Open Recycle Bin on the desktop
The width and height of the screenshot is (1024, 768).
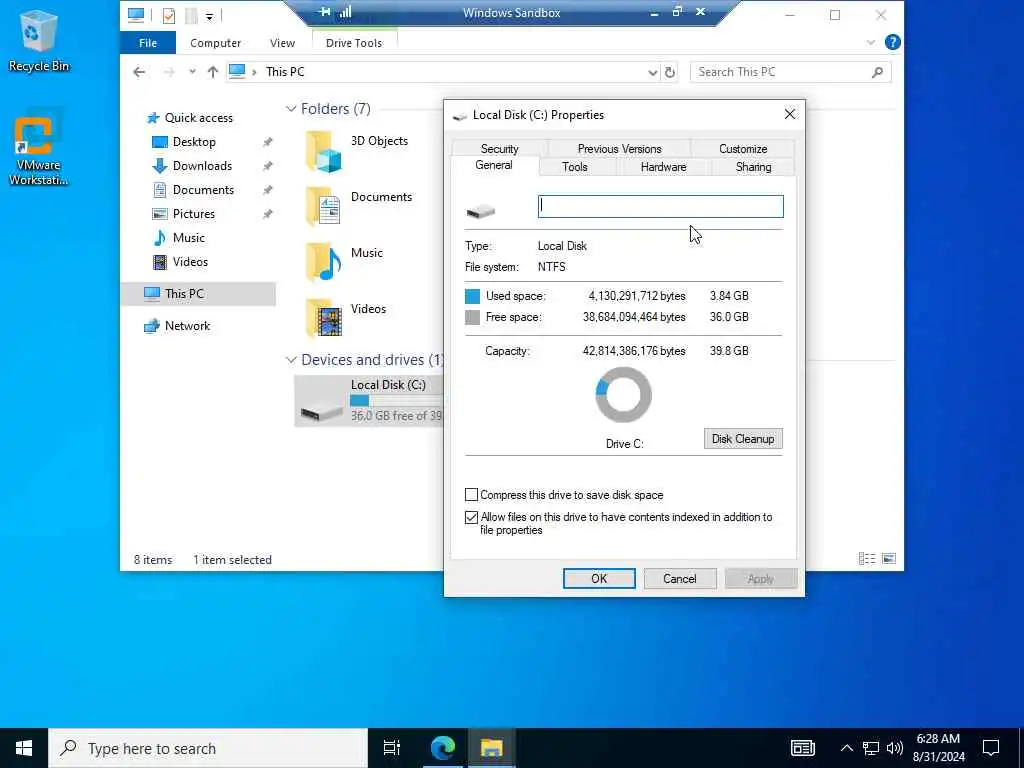click(x=39, y=40)
